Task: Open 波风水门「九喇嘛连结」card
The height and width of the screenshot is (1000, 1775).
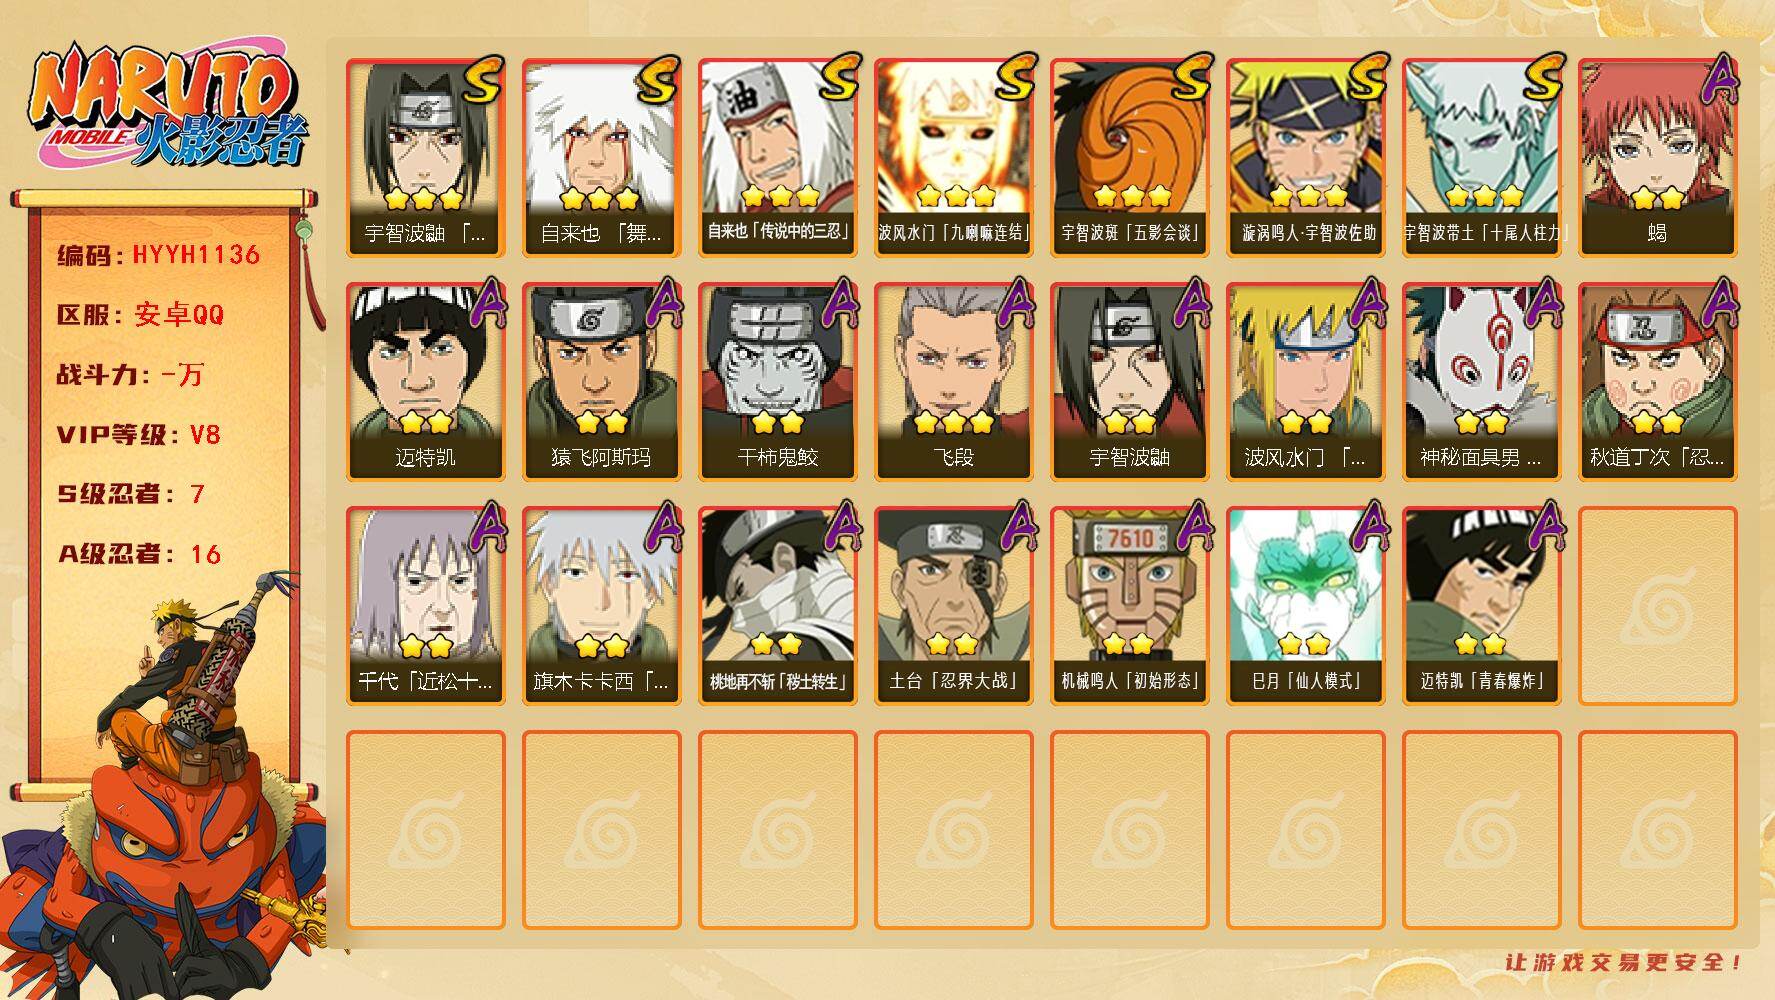Action: click(953, 158)
